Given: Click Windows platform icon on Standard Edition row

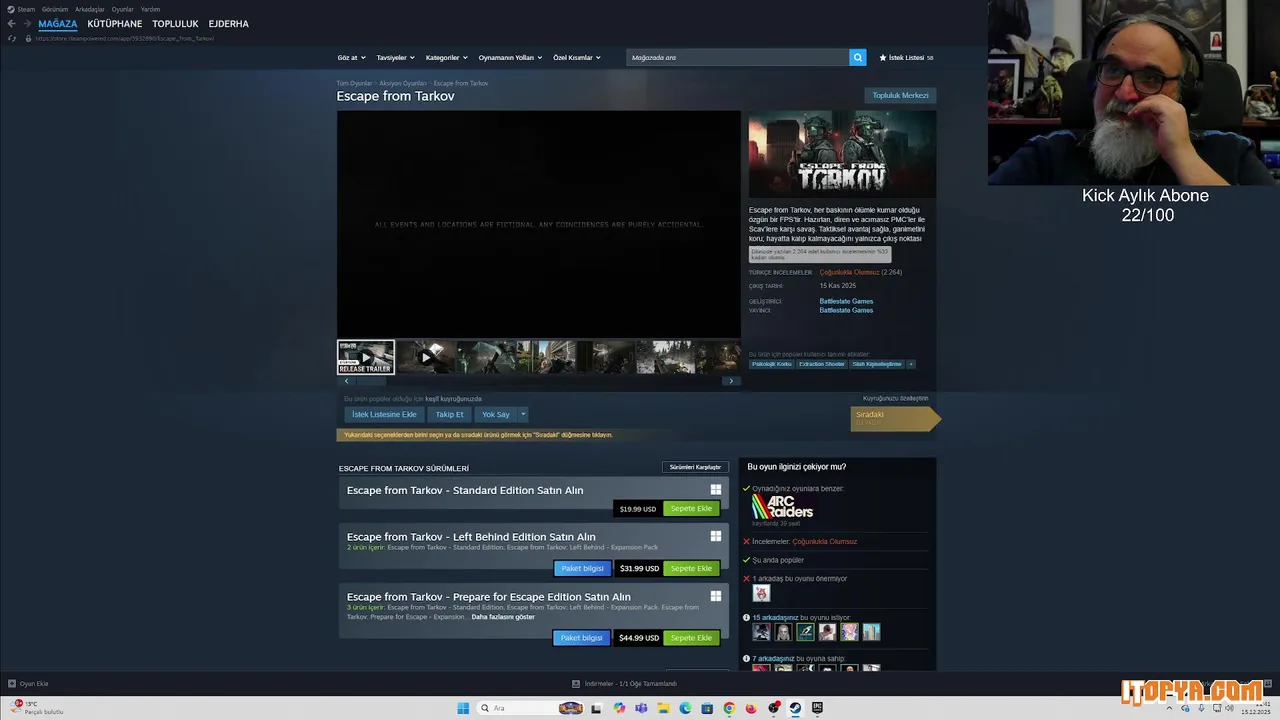Looking at the screenshot, I should click(716, 490).
